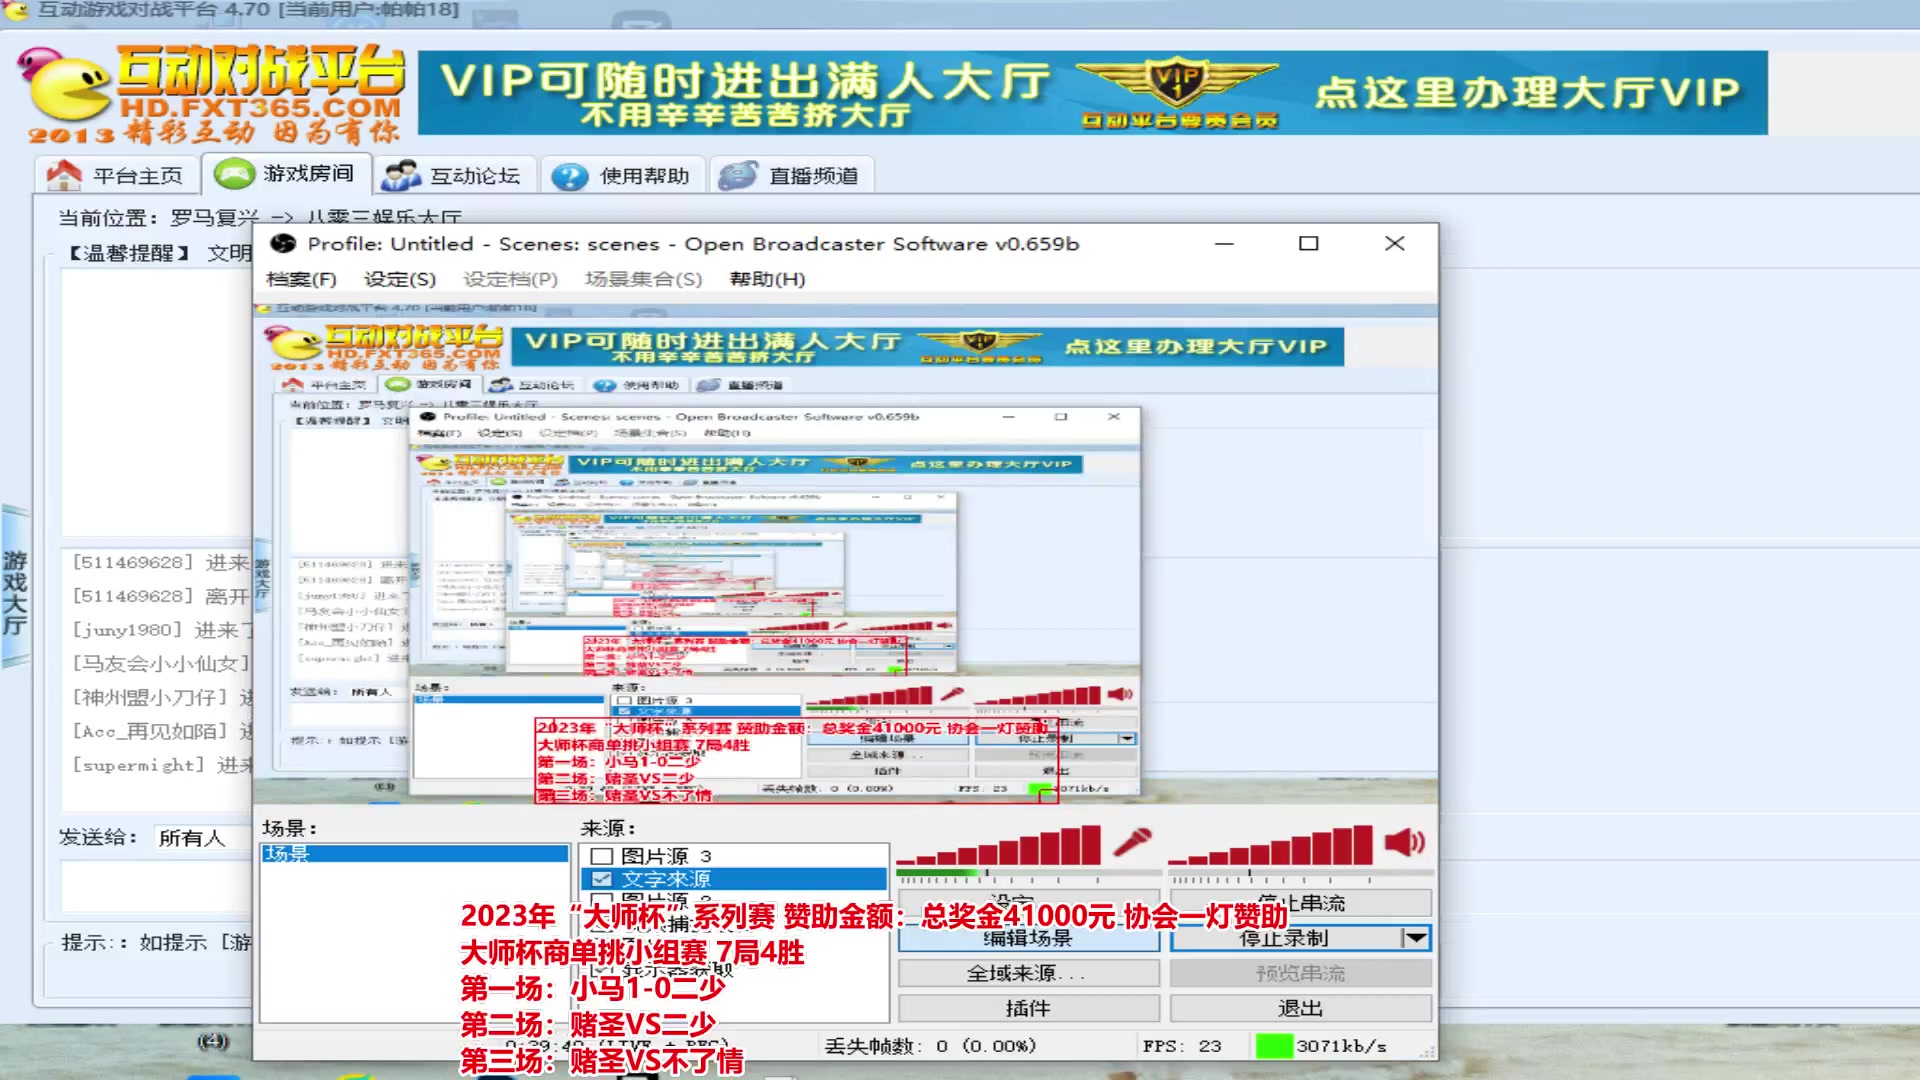Click the 预览串流 button
Image resolution: width=1920 pixels, height=1080 pixels.
(x=1301, y=973)
